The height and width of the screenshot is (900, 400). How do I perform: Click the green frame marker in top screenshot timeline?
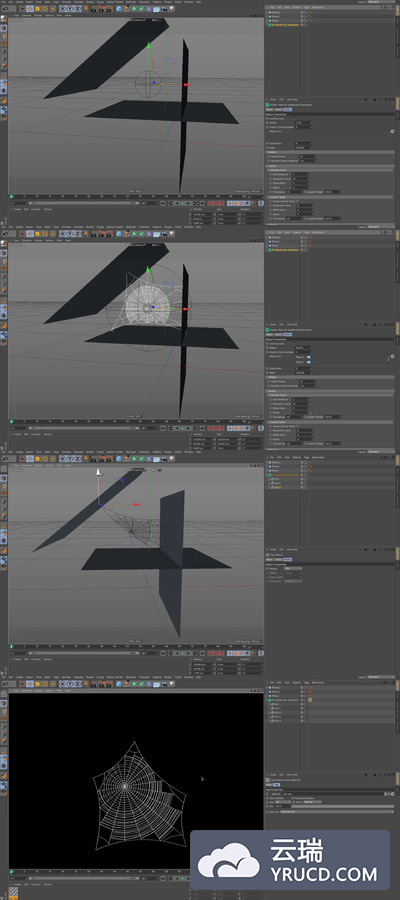click(x=11, y=197)
